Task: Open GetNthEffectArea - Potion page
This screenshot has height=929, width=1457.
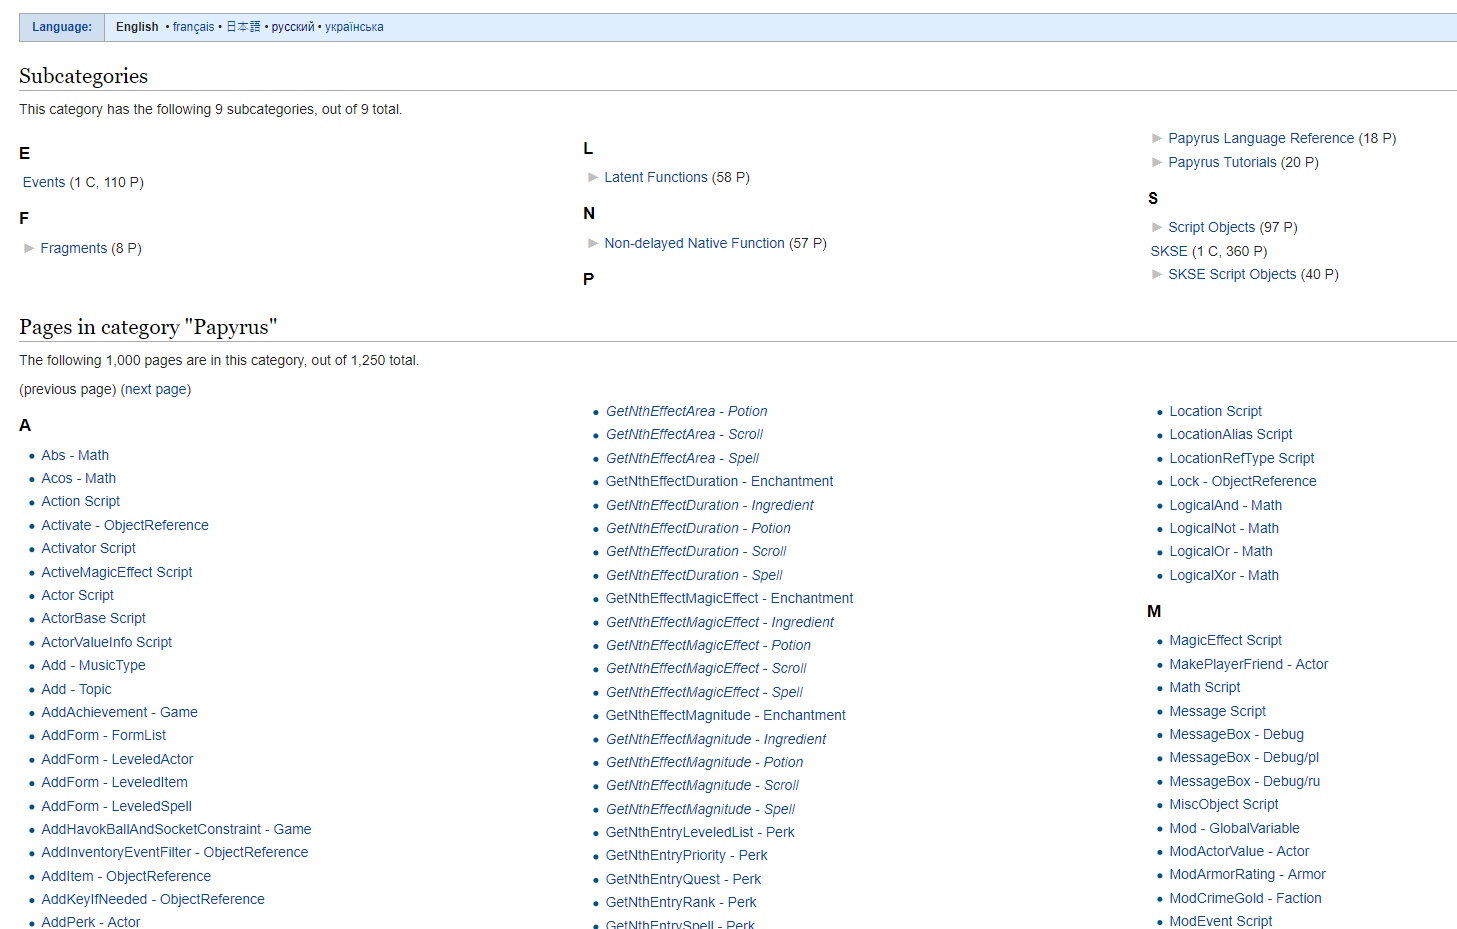Action: pyautogui.click(x=686, y=411)
